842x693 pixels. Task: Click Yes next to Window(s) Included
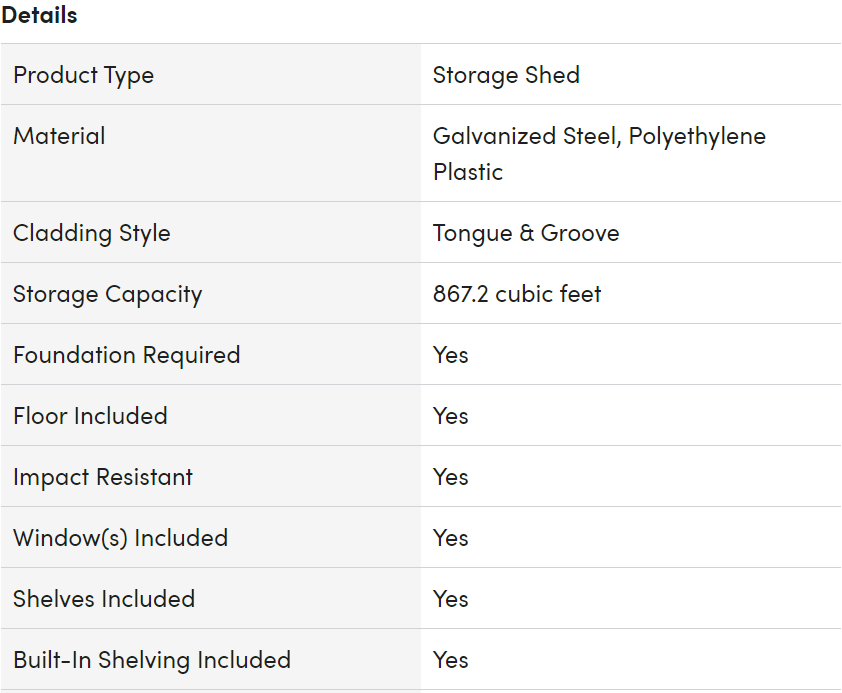[x=451, y=538]
